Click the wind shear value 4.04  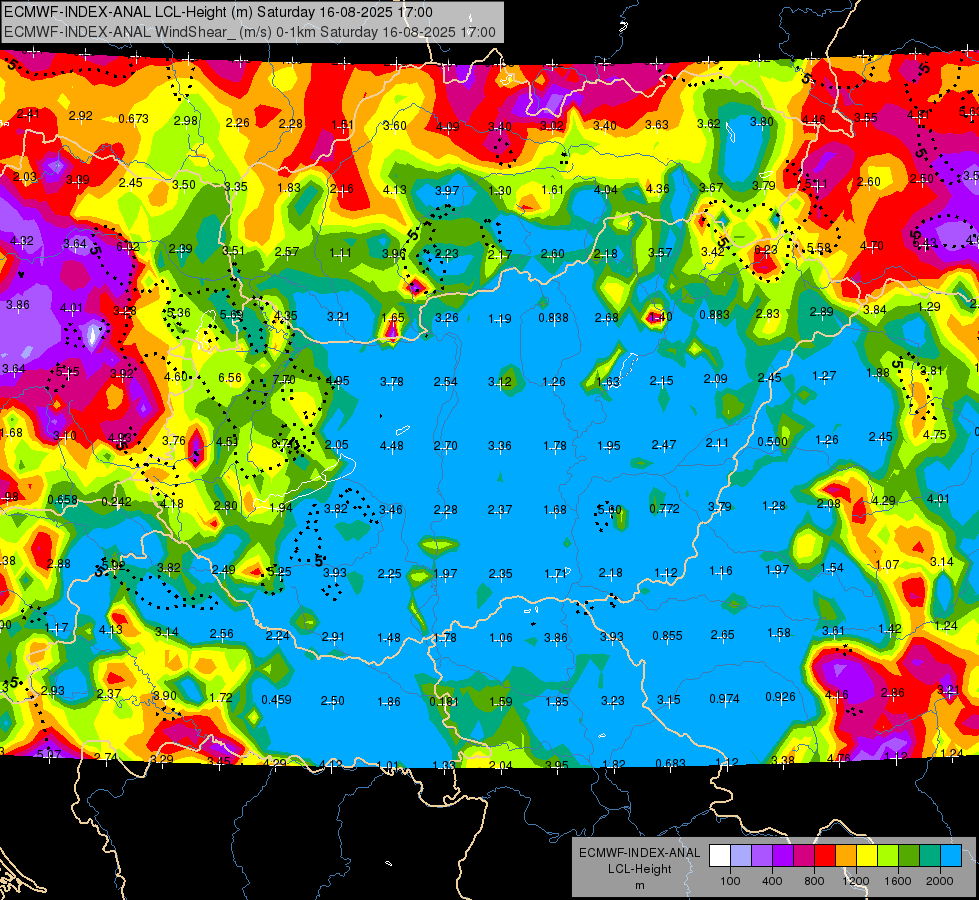coord(606,189)
